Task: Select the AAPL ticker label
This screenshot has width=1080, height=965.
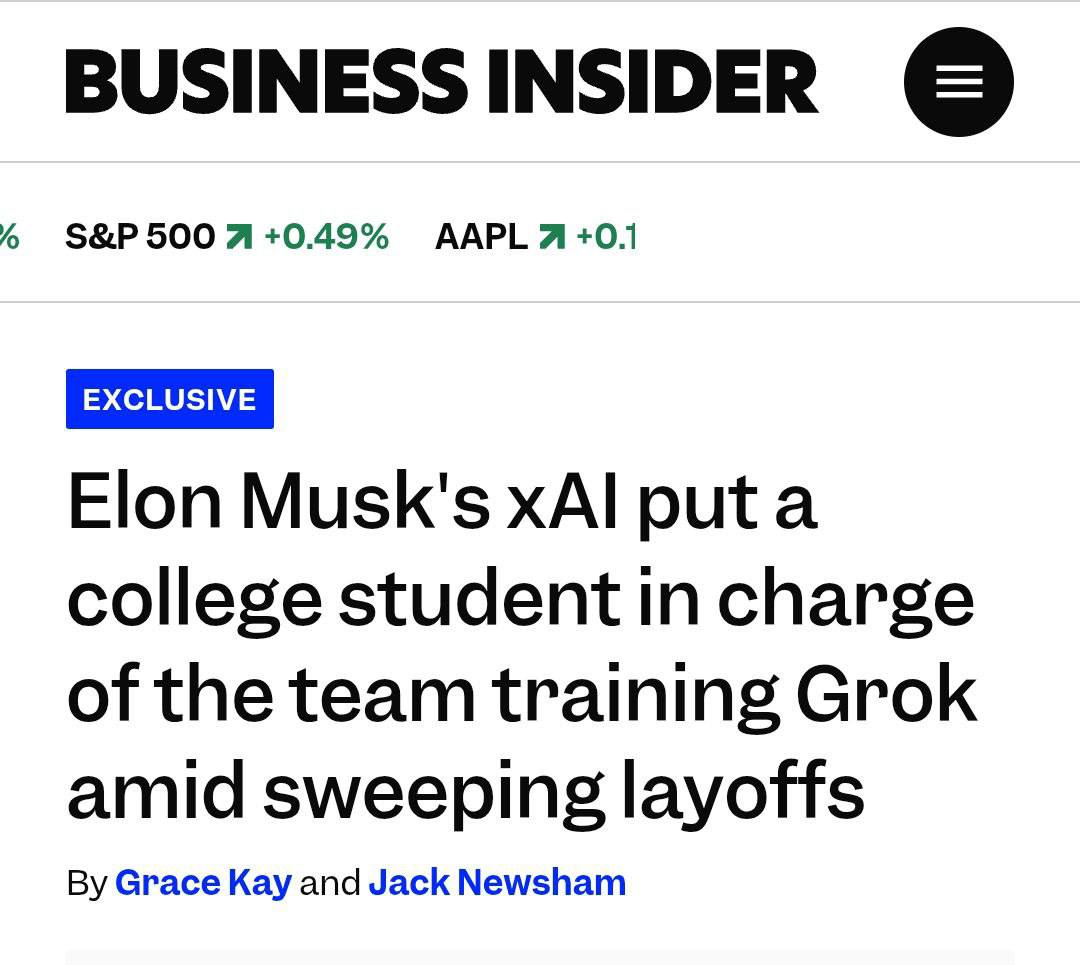Action: [481, 237]
